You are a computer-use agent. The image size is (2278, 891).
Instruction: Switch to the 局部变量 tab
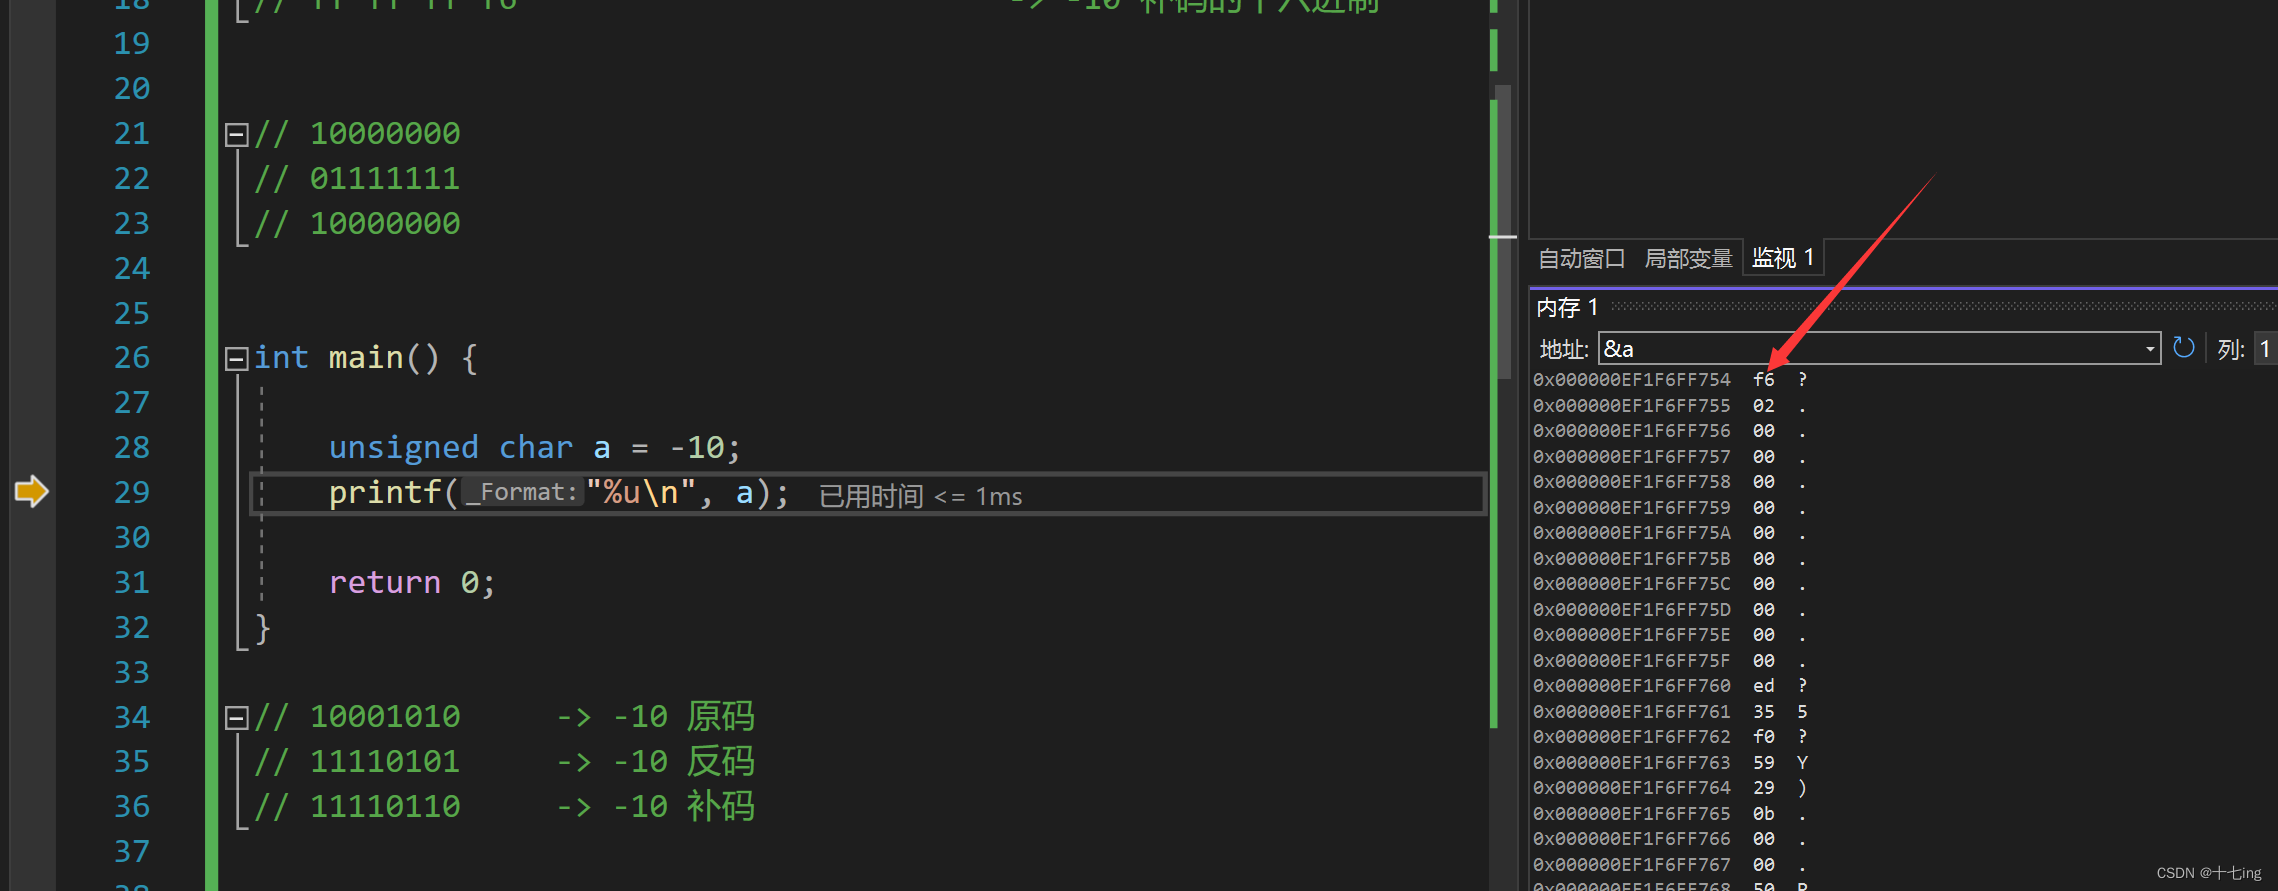coord(1688,259)
